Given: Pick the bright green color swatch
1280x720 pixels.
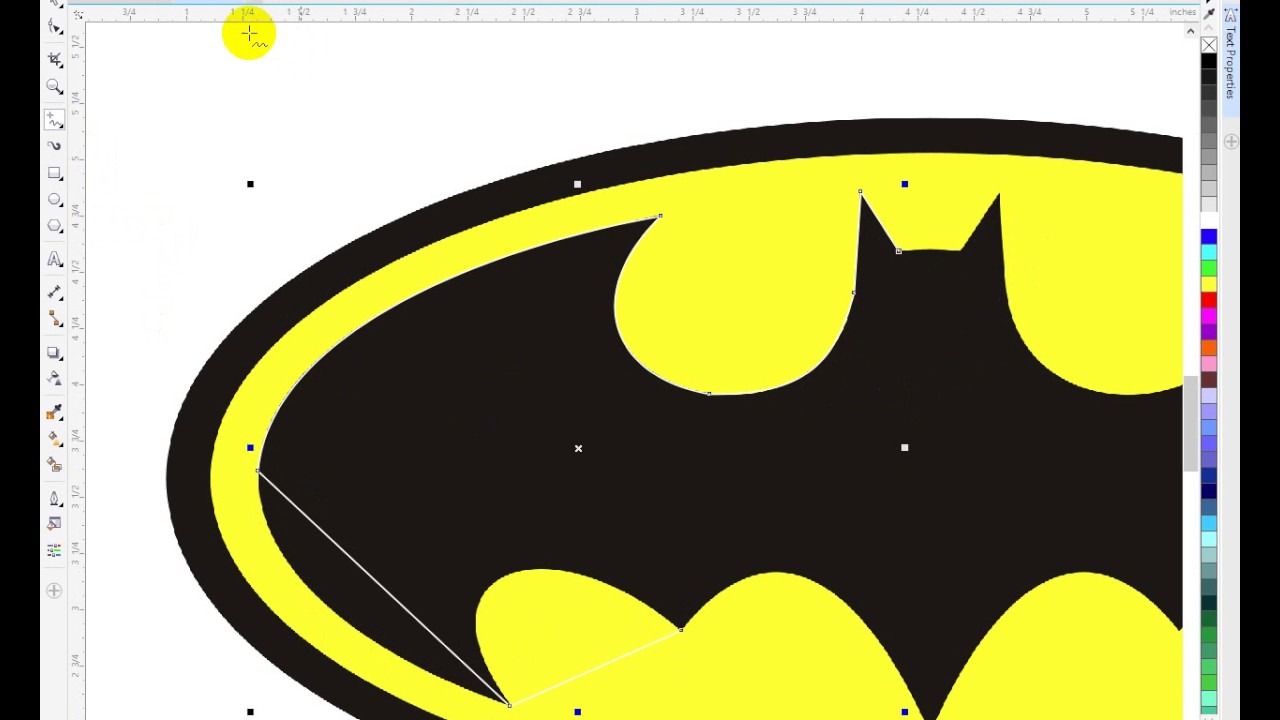Looking at the screenshot, I should pos(1209,269).
